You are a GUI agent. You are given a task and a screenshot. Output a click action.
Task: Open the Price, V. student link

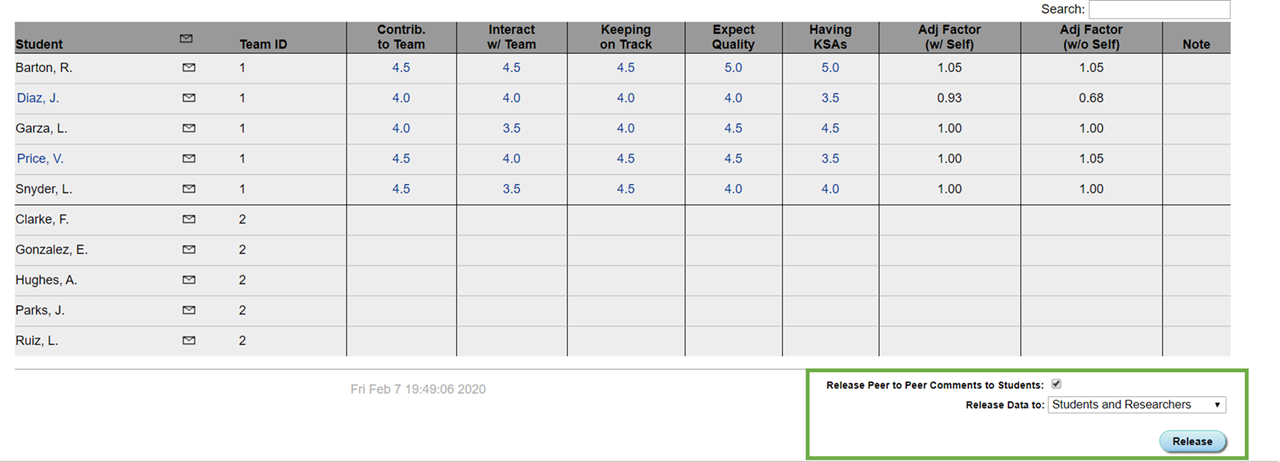[40, 158]
